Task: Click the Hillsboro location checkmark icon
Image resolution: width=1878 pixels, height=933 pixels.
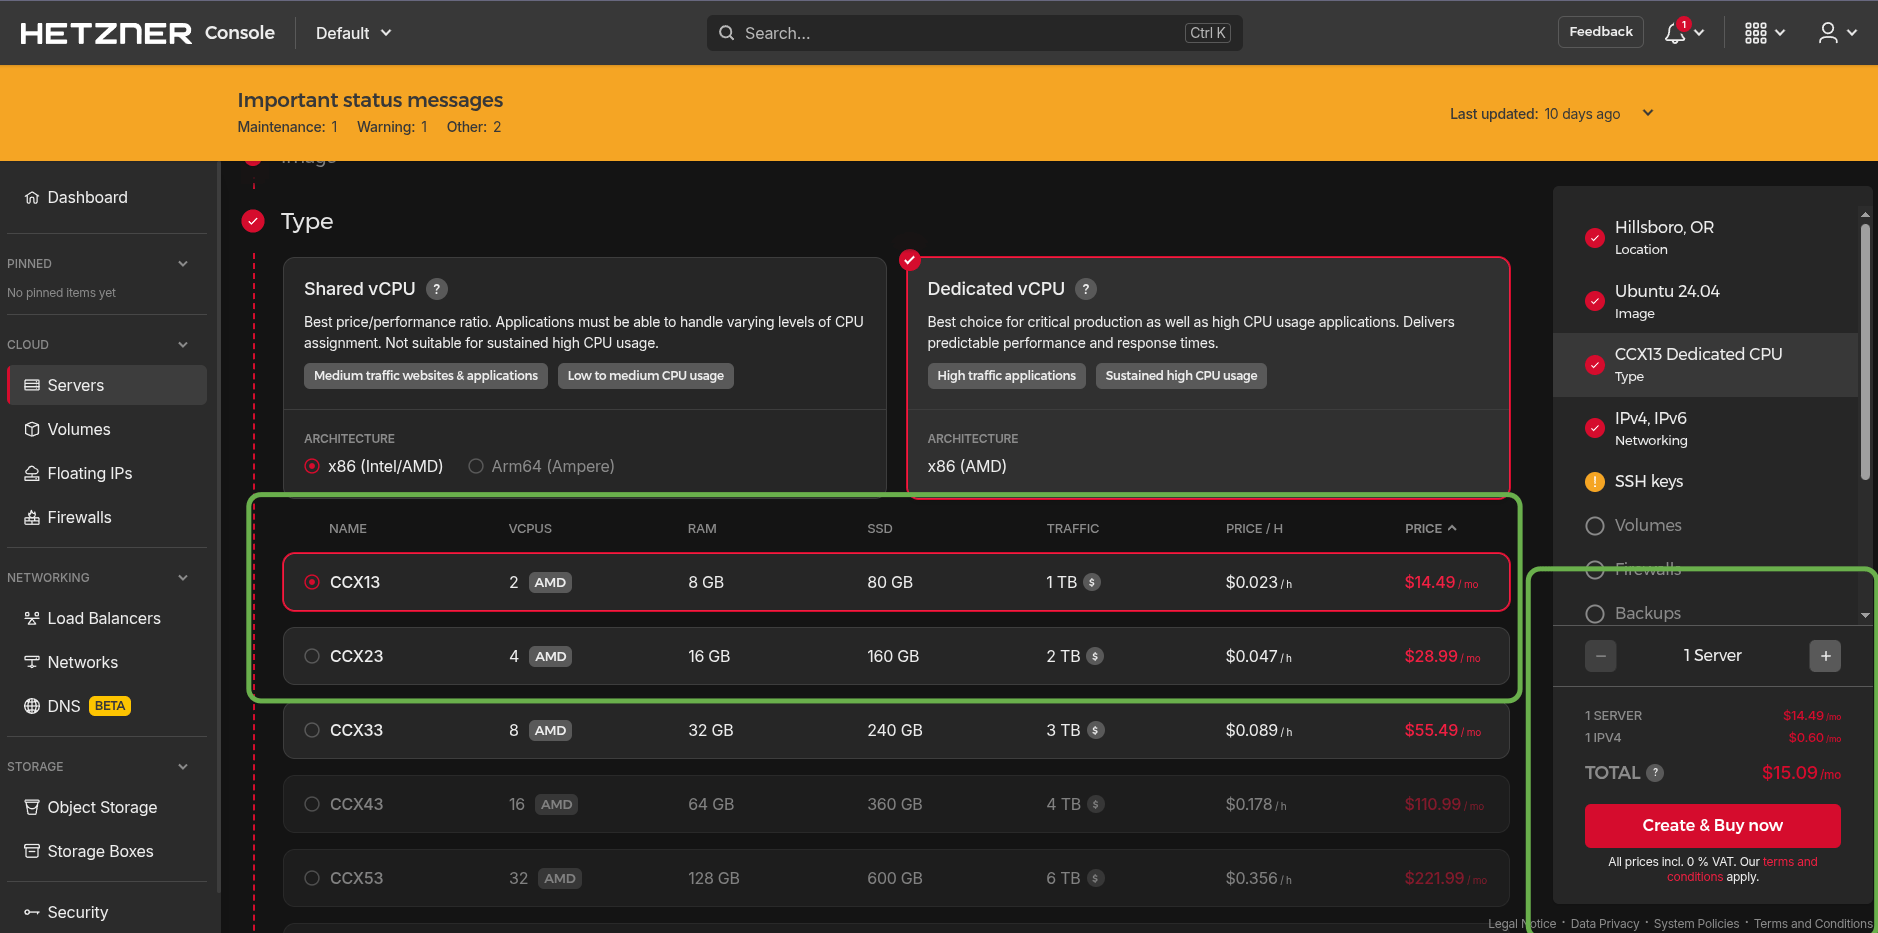Action: [x=1595, y=238]
